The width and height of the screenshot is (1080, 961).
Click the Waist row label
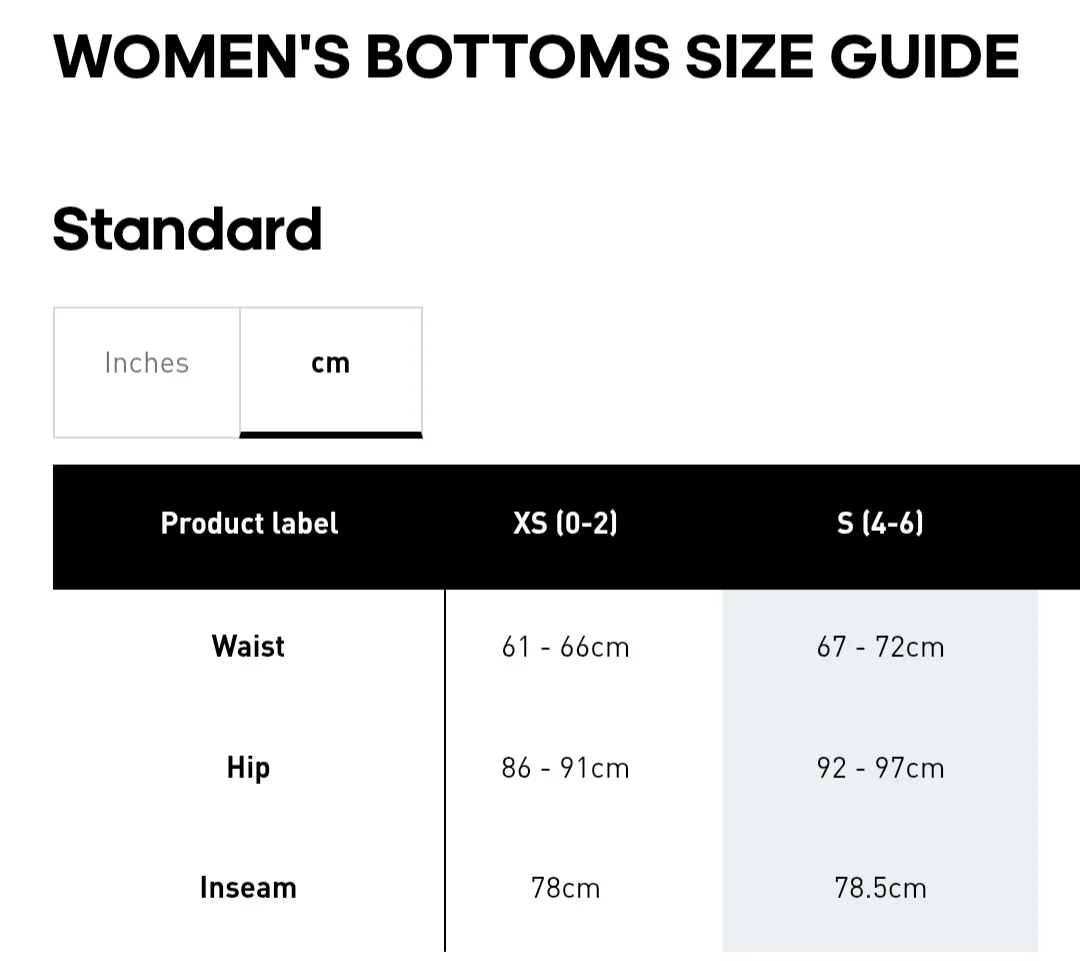click(247, 647)
